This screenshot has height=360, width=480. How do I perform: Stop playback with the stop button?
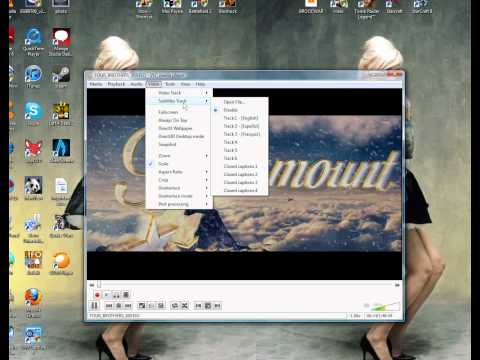pyautogui.click(x=118, y=306)
